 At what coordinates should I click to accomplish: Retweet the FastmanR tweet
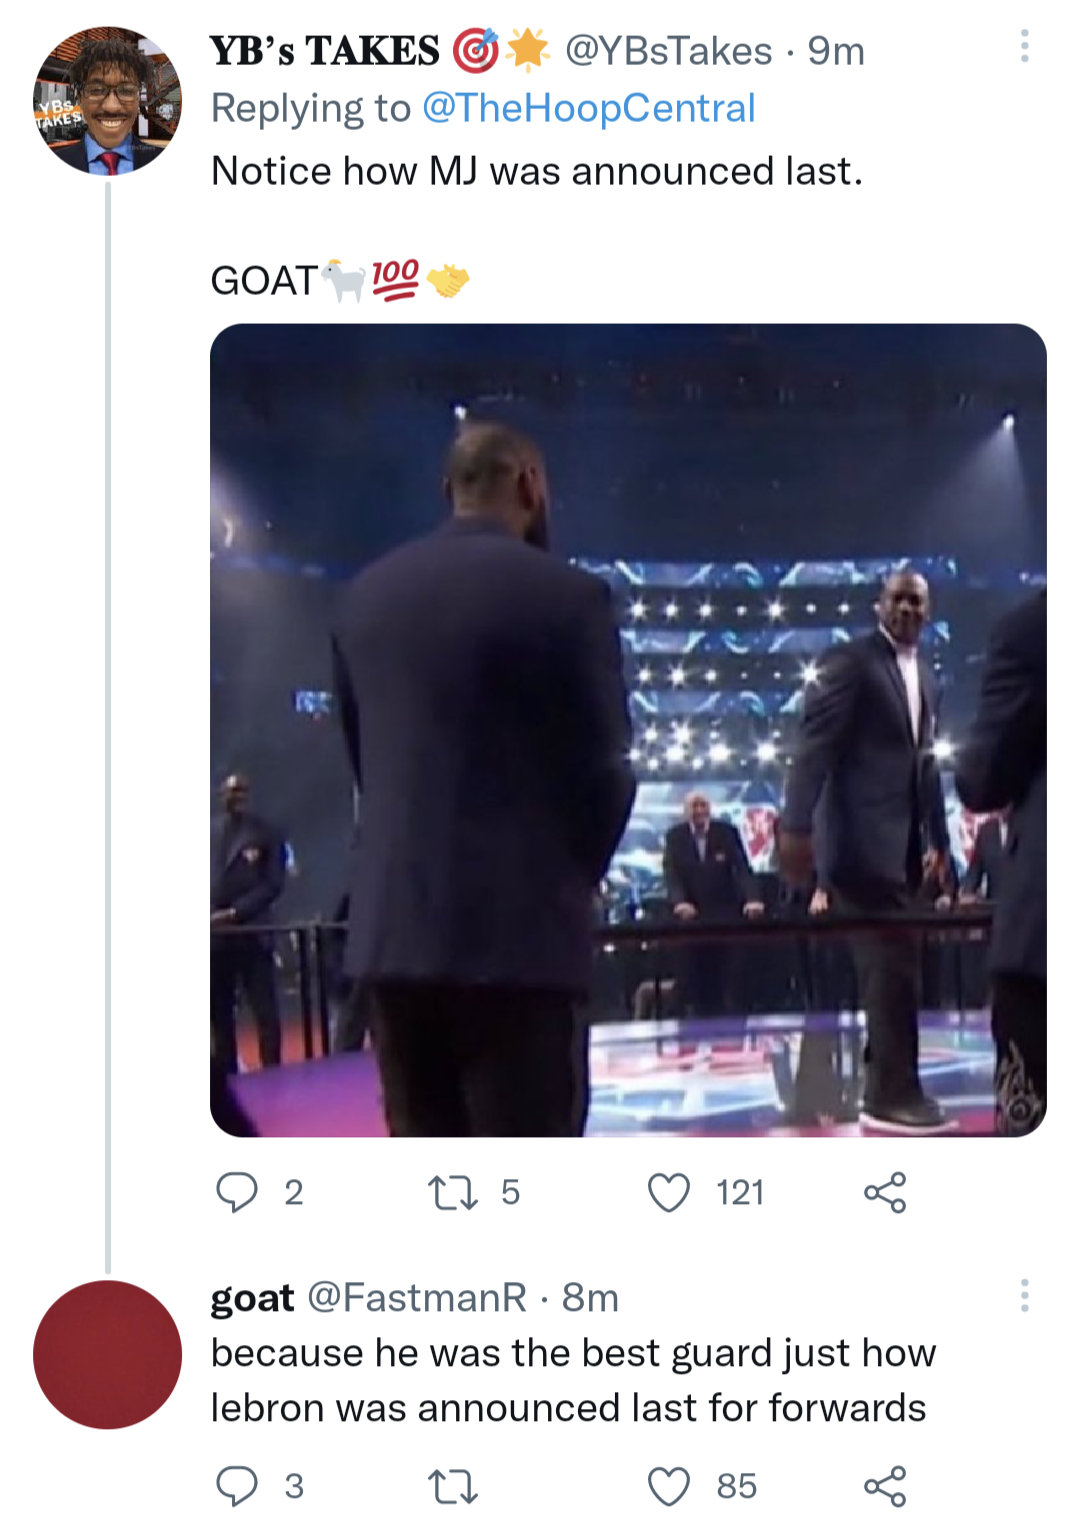[453, 1486]
